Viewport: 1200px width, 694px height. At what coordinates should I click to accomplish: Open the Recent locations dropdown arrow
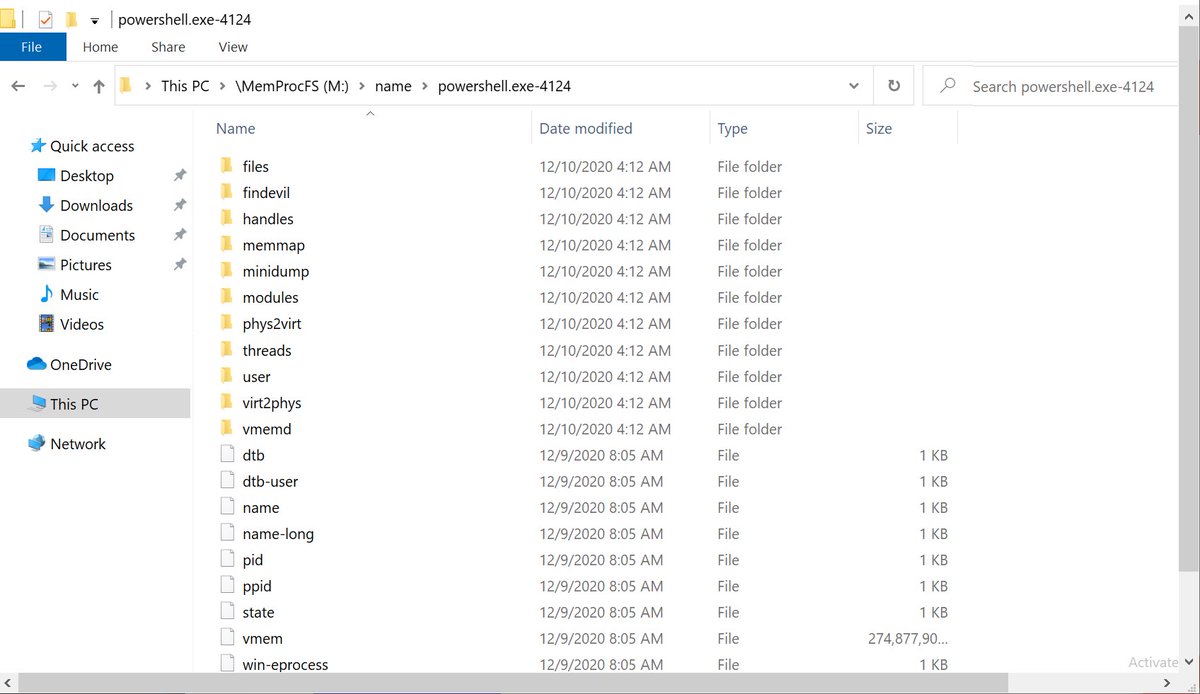(76, 88)
